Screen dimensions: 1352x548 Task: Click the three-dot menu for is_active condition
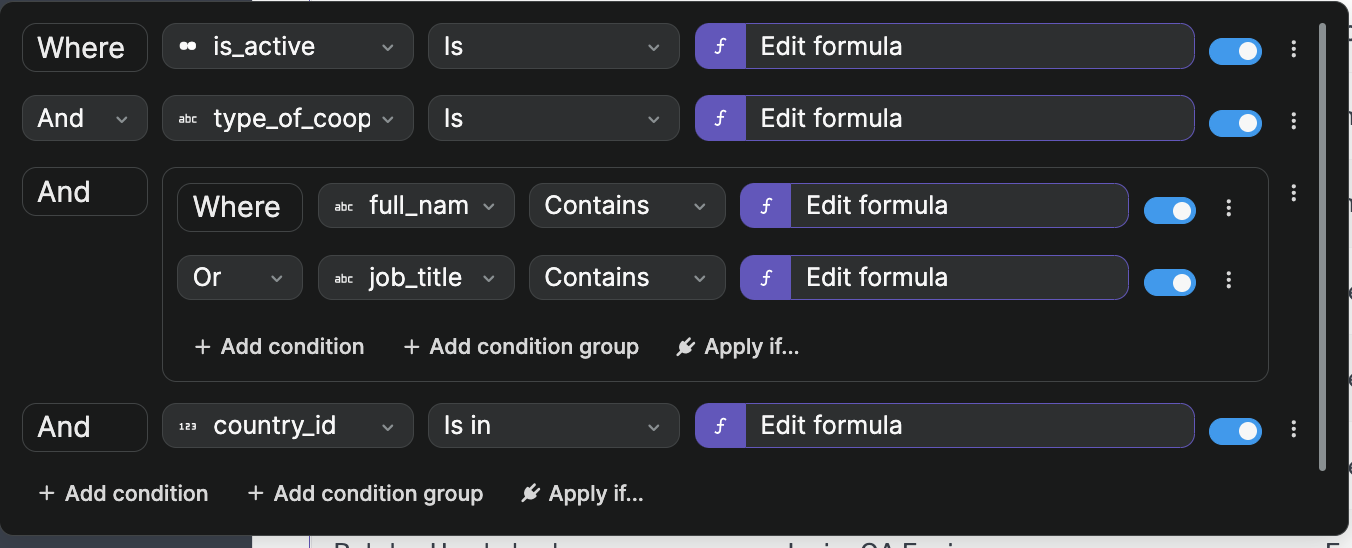pyautogui.click(x=1294, y=49)
